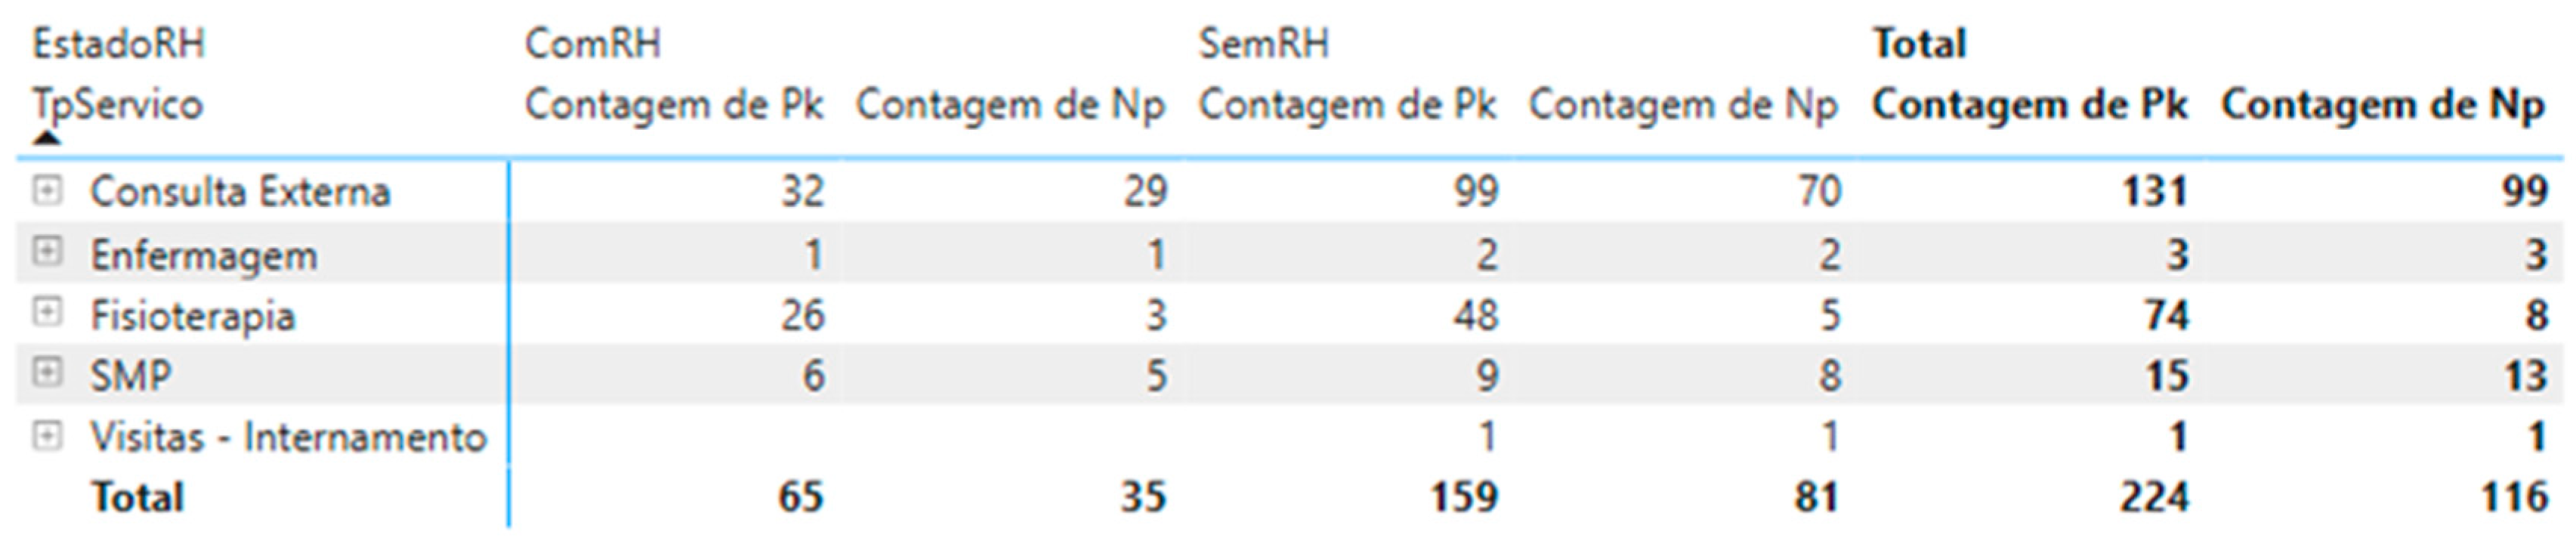2576x550 pixels.
Task: Expand the Enfermagem row
Action: (x=46, y=252)
